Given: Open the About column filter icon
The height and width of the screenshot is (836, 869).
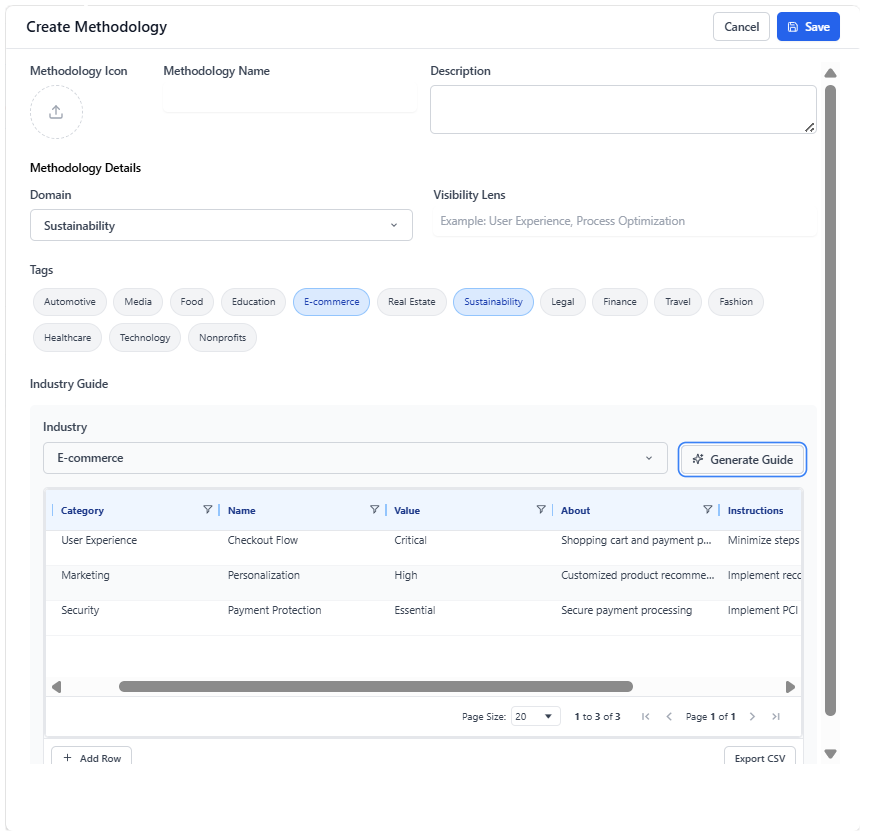Looking at the screenshot, I should [x=707, y=510].
